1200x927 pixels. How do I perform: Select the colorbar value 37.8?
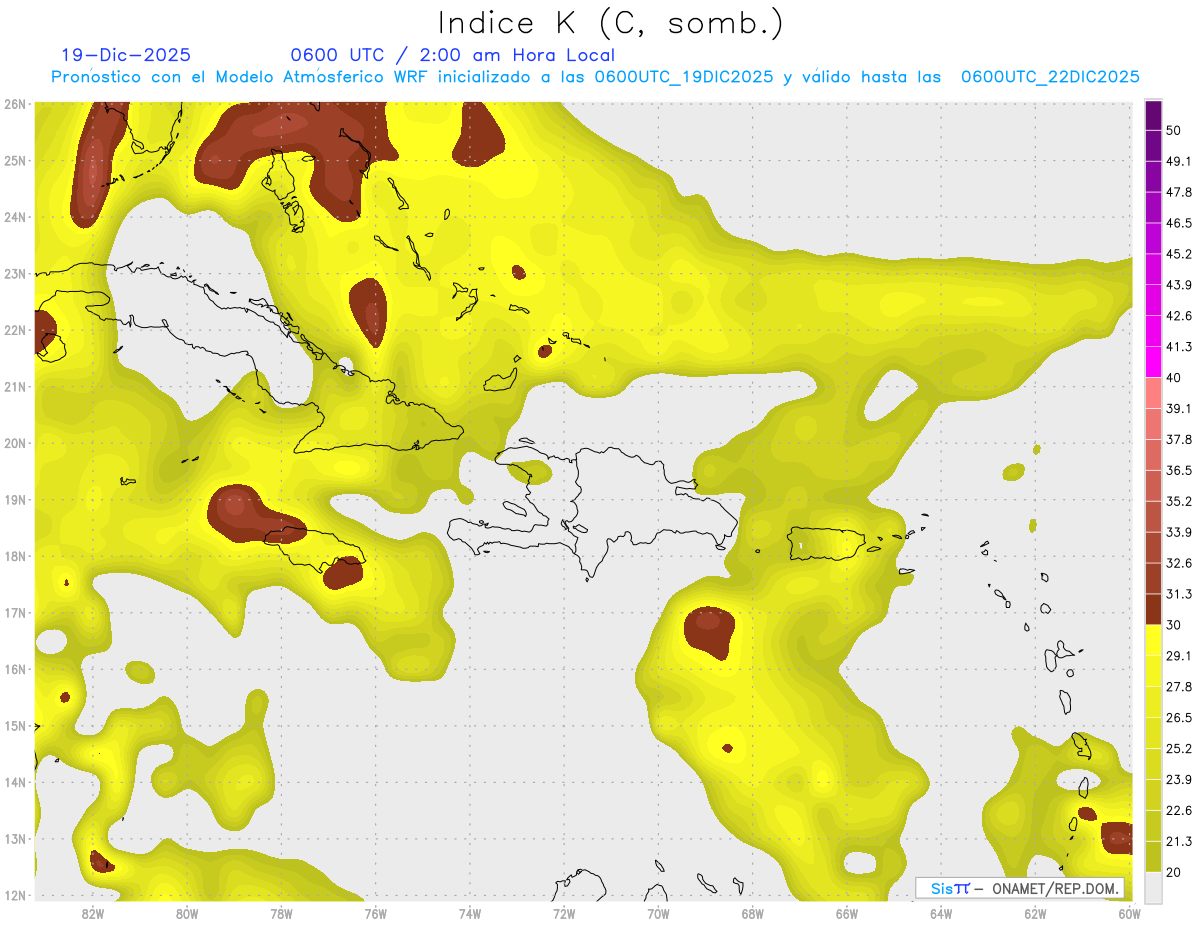tap(1180, 440)
